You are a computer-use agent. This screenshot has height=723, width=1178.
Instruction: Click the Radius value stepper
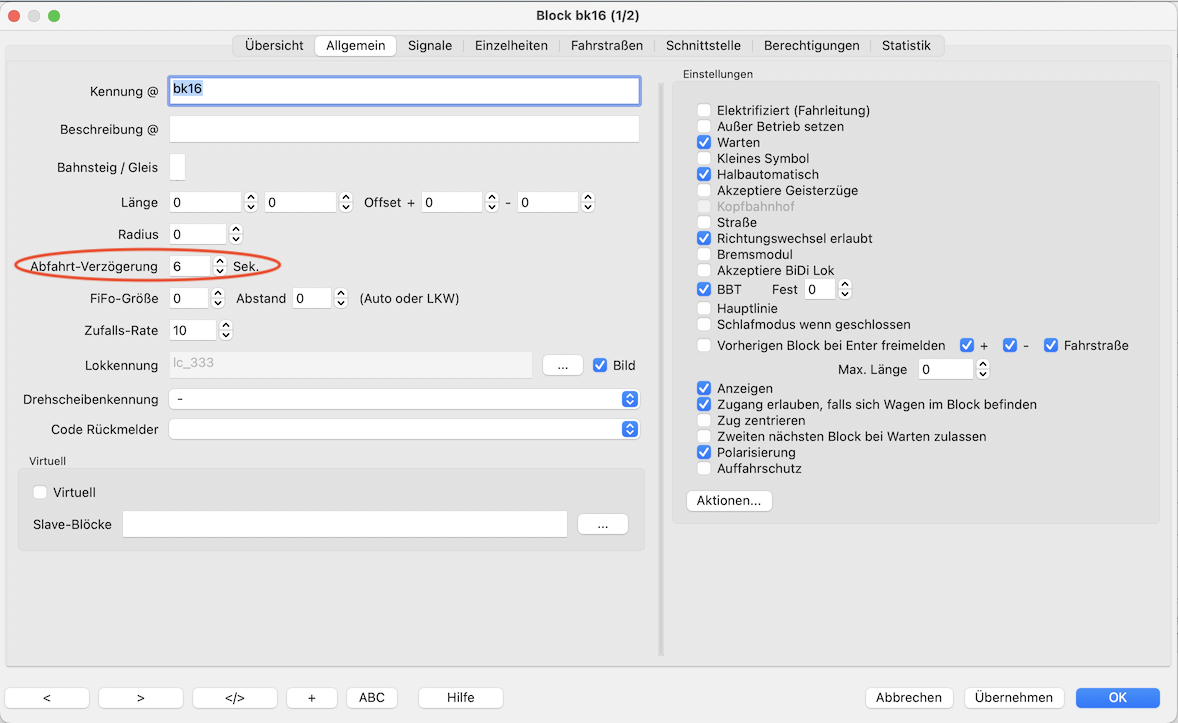click(236, 234)
